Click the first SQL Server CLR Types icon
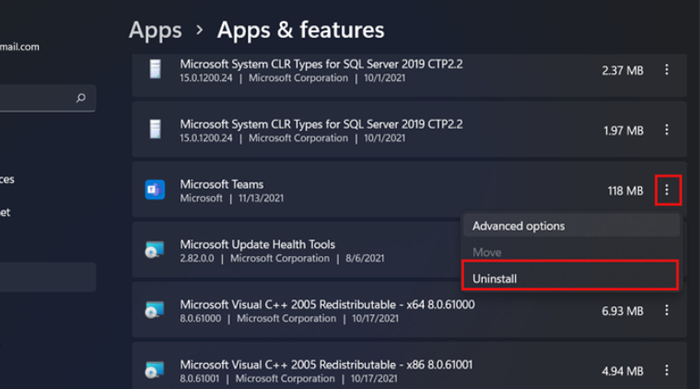Screen dimensions: 700x389 click(155, 69)
